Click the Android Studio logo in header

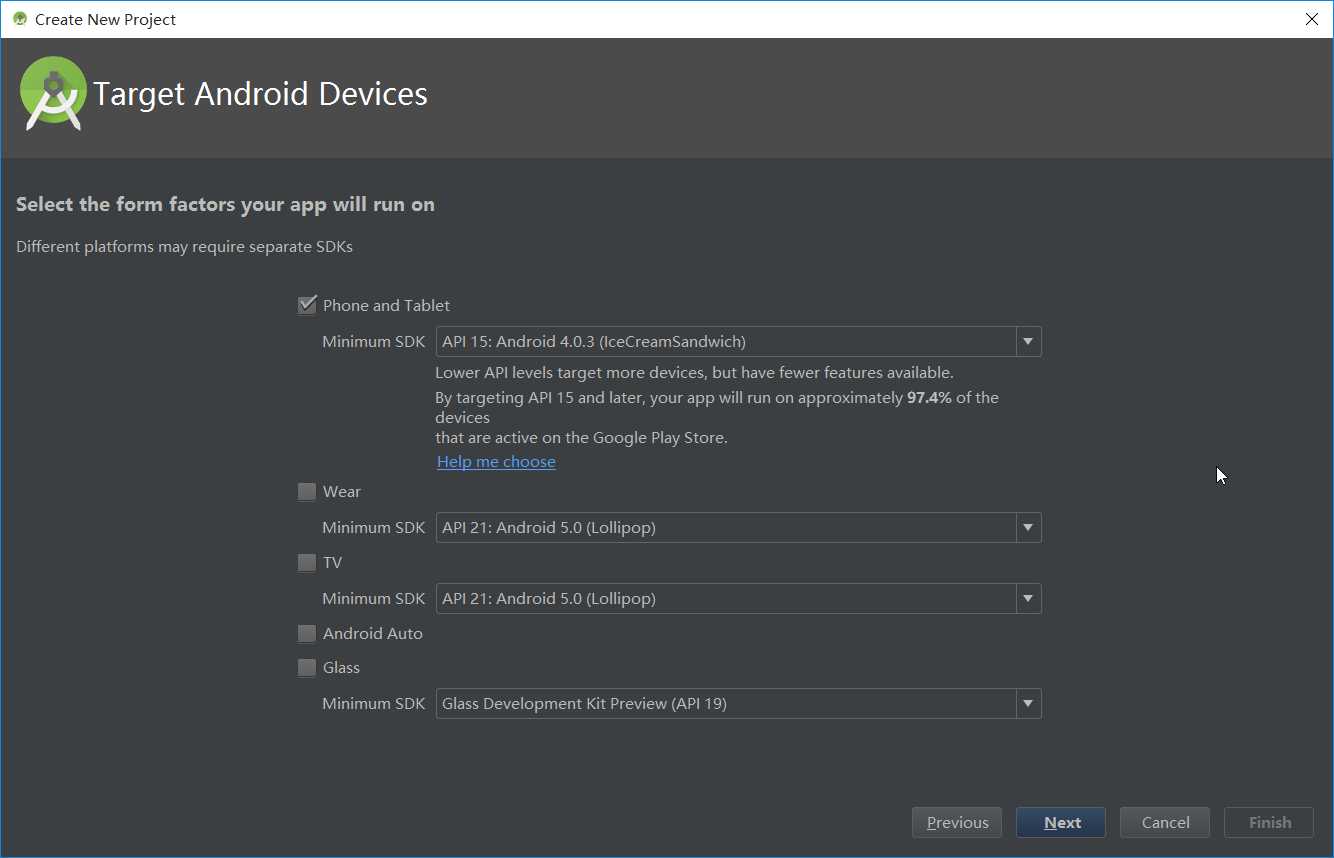[52, 93]
